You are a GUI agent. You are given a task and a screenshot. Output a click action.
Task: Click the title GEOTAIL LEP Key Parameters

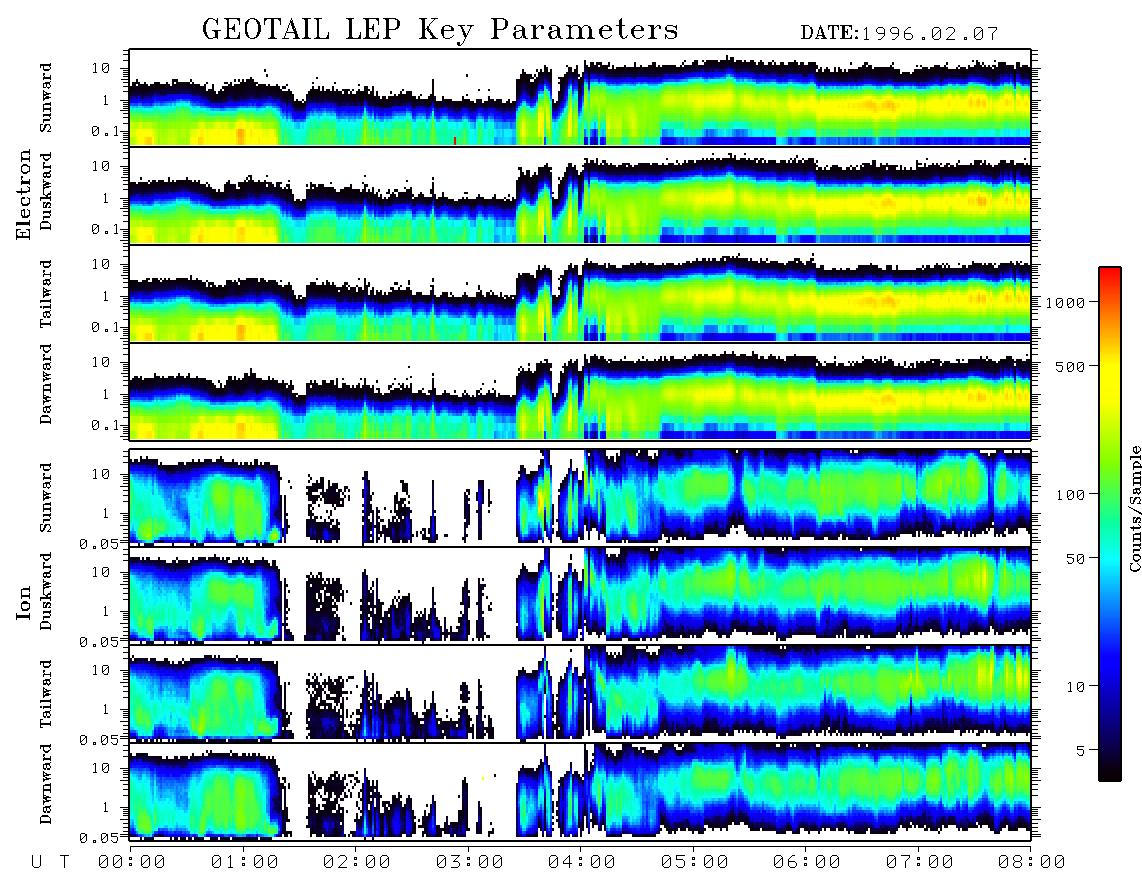coord(441,30)
